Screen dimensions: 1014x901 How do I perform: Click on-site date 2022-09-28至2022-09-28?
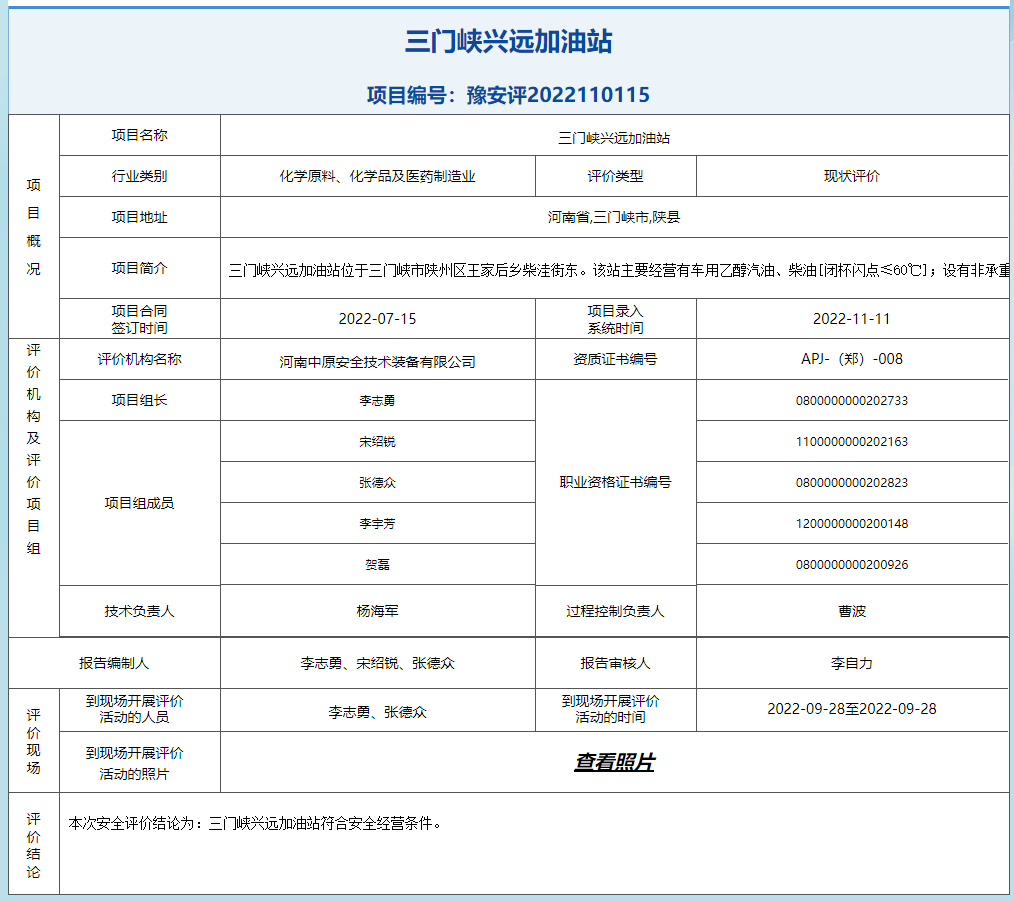point(852,709)
